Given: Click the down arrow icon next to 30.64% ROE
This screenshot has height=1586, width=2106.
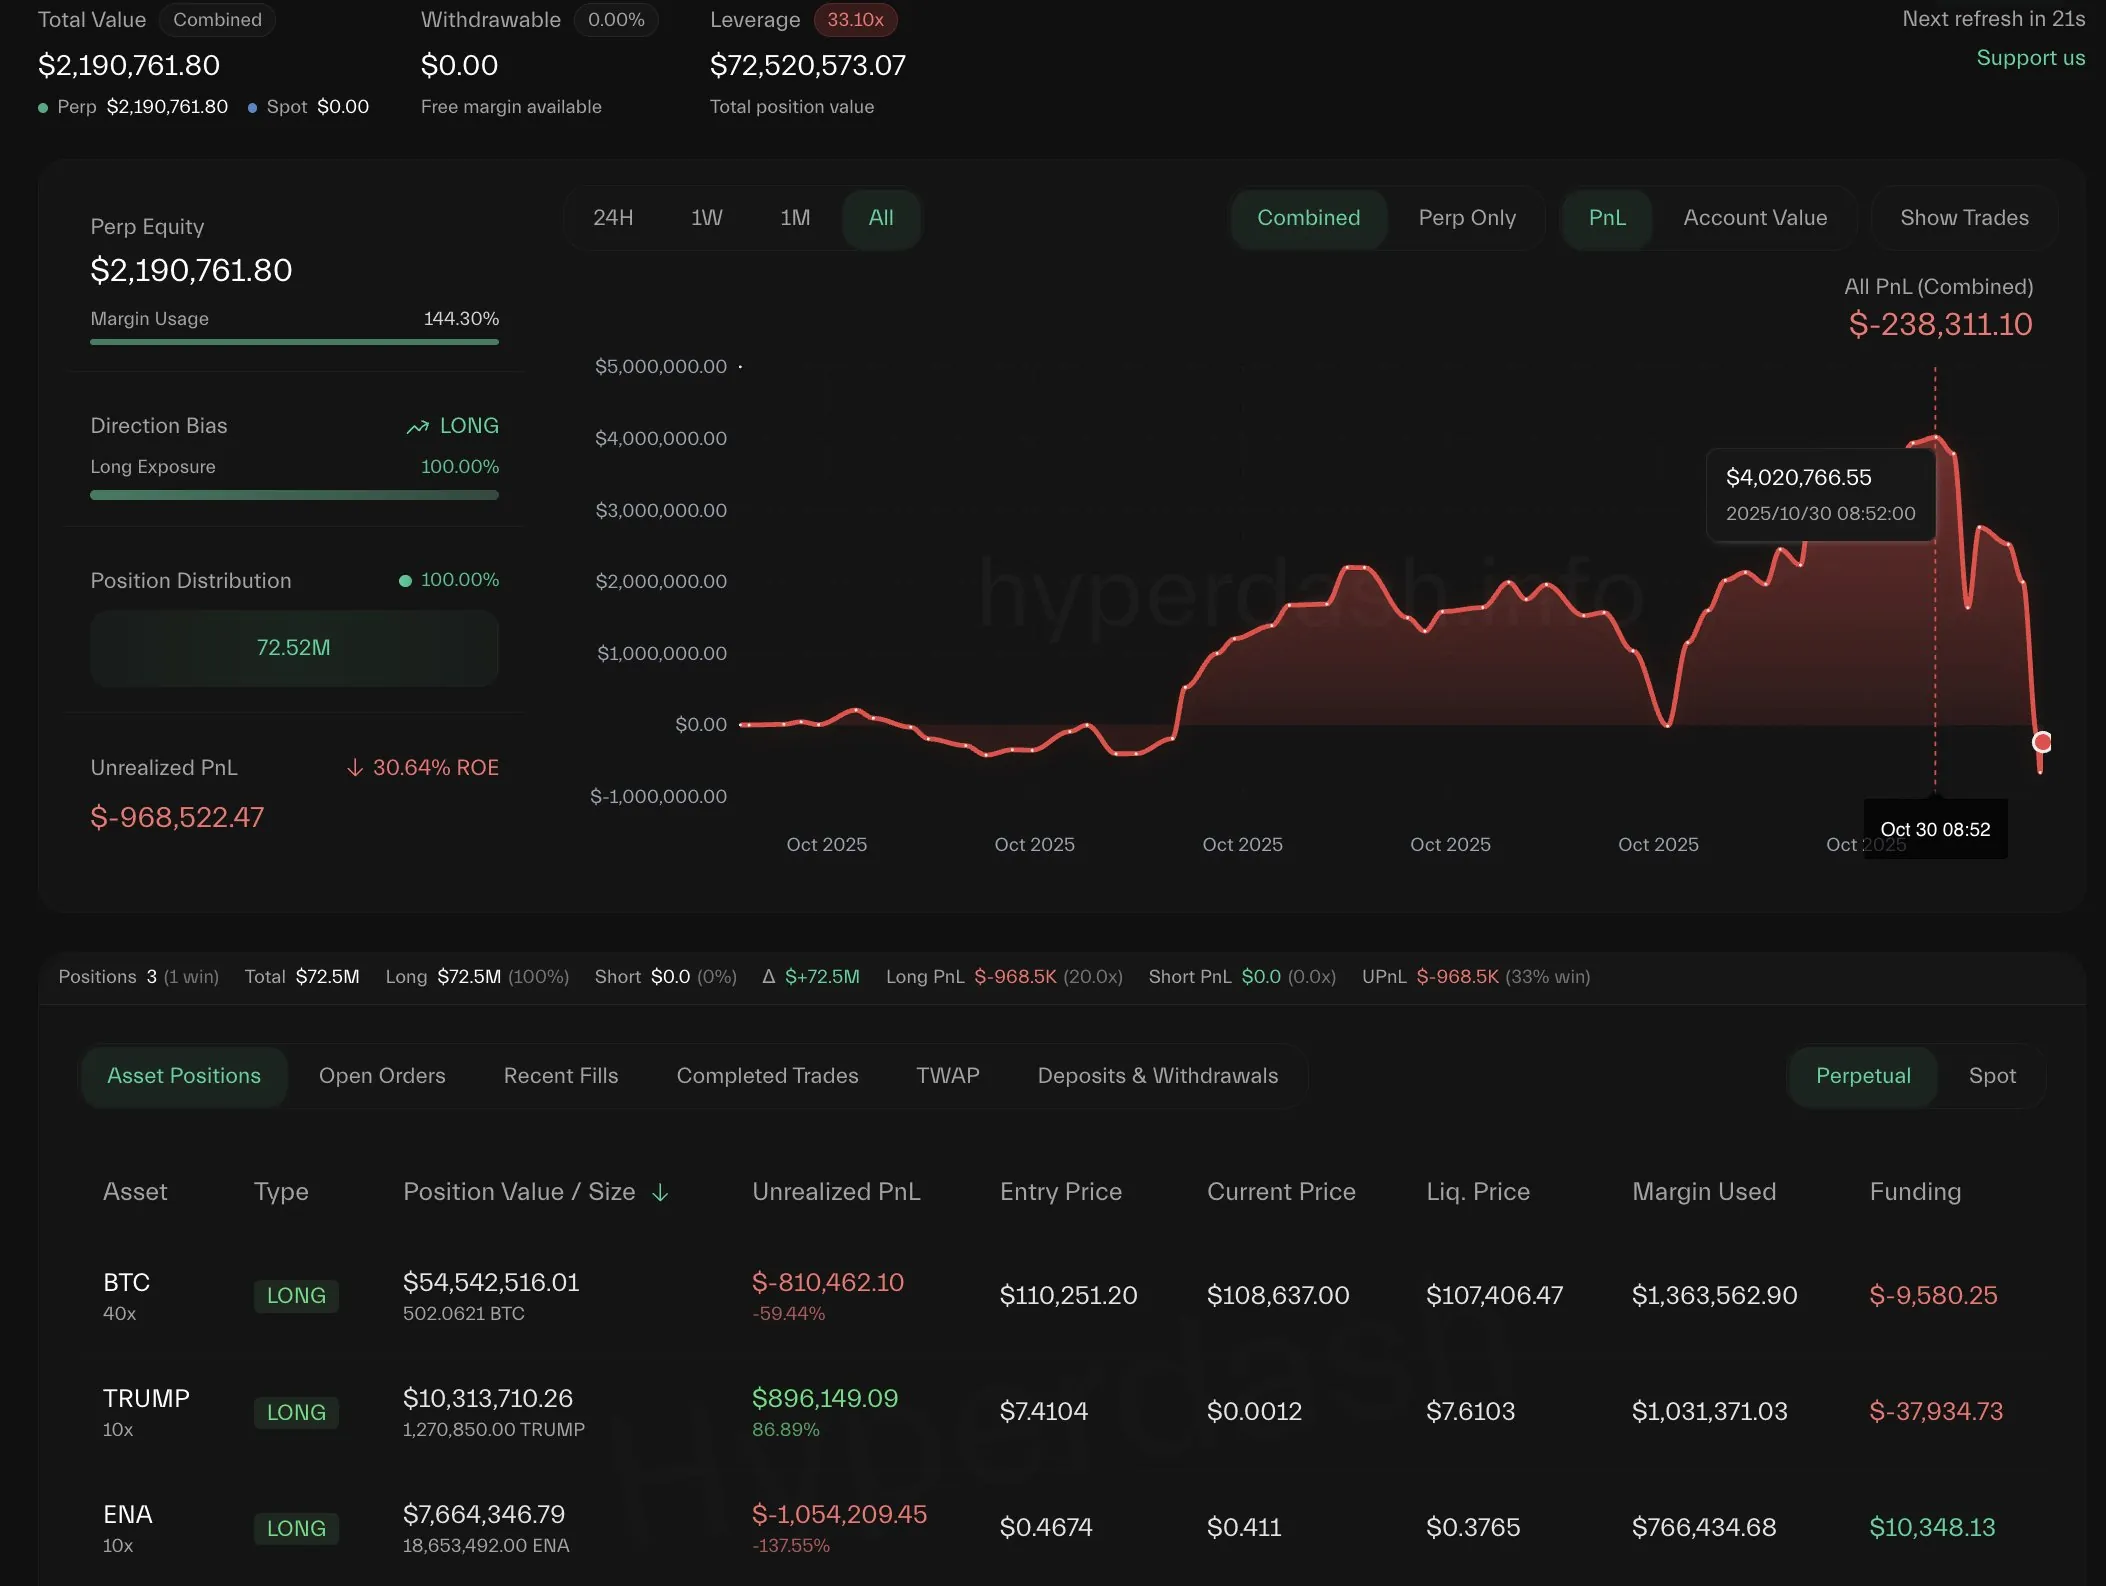Looking at the screenshot, I should point(354,768).
